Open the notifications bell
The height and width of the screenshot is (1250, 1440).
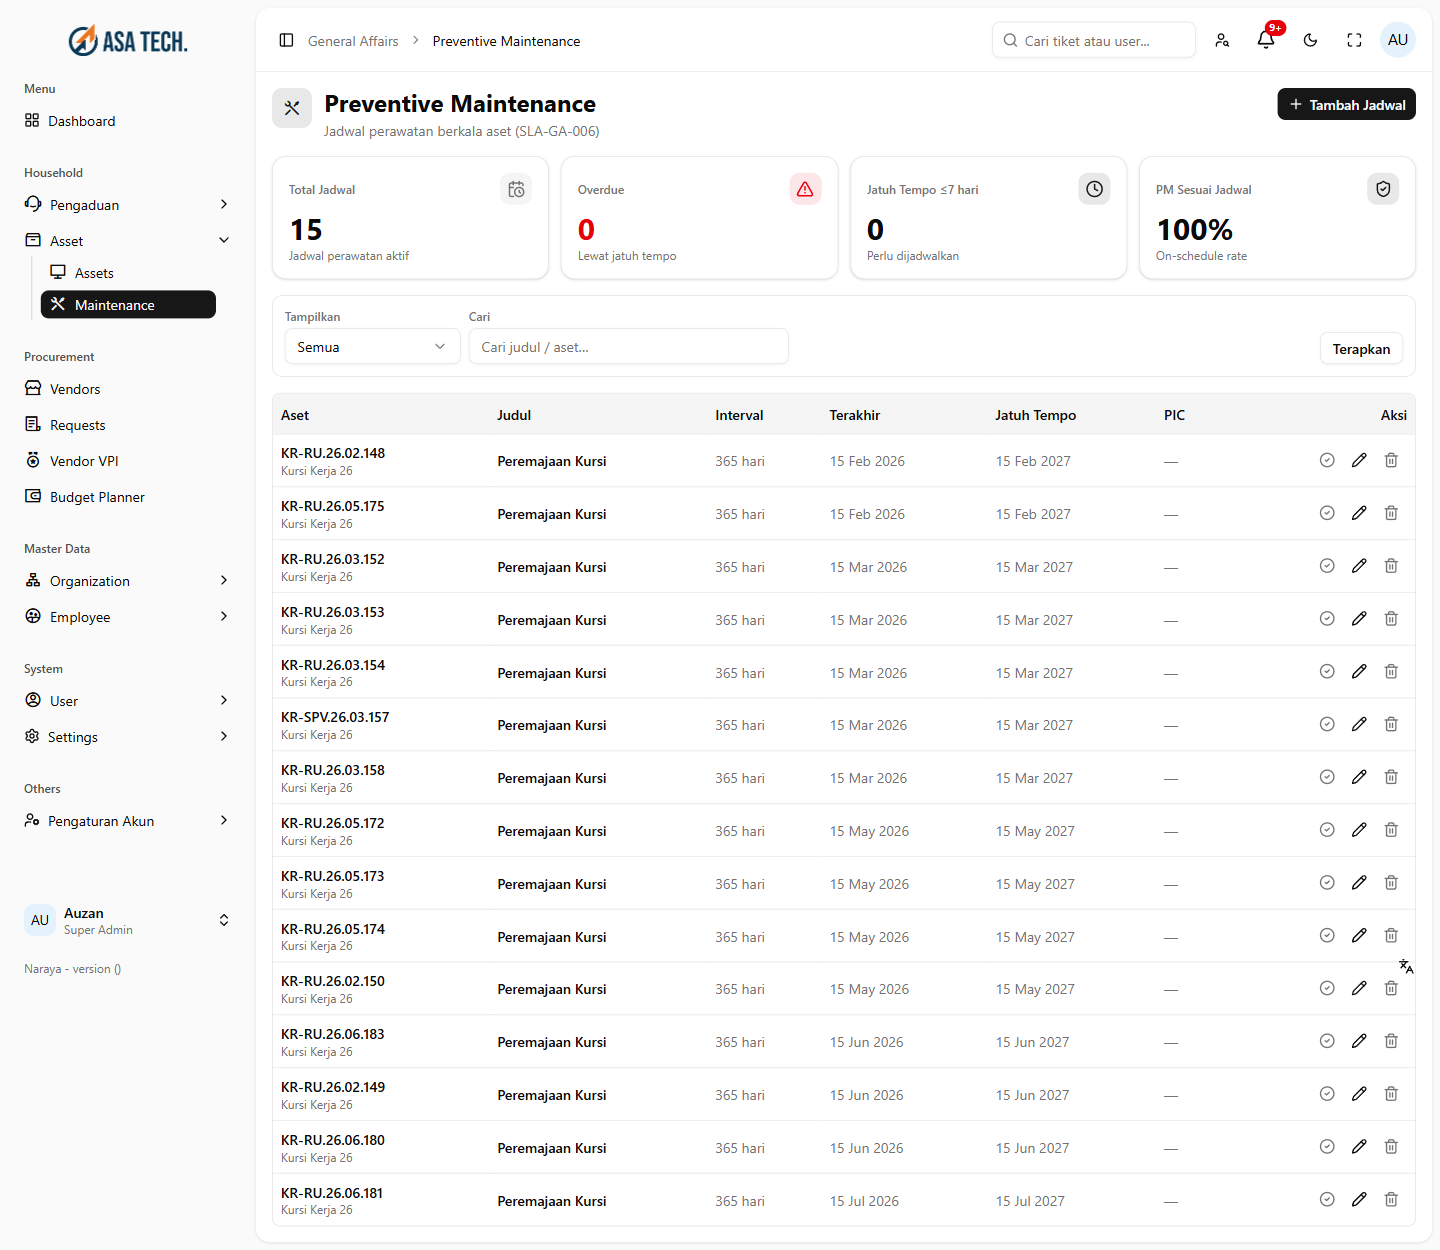1266,40
